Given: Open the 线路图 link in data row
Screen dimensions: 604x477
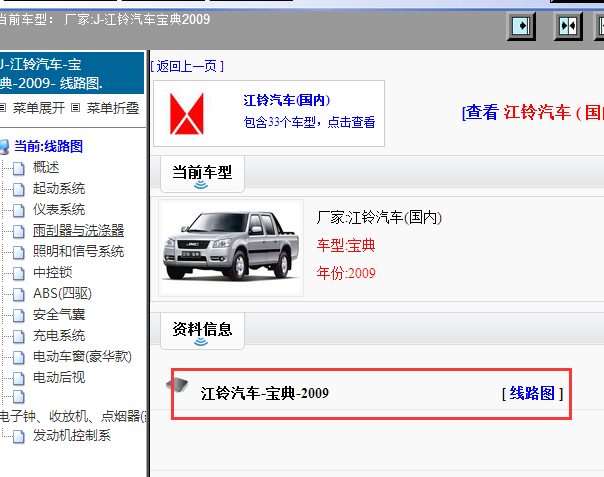Looking at the screenshot, I should click(x=532, y=393).
